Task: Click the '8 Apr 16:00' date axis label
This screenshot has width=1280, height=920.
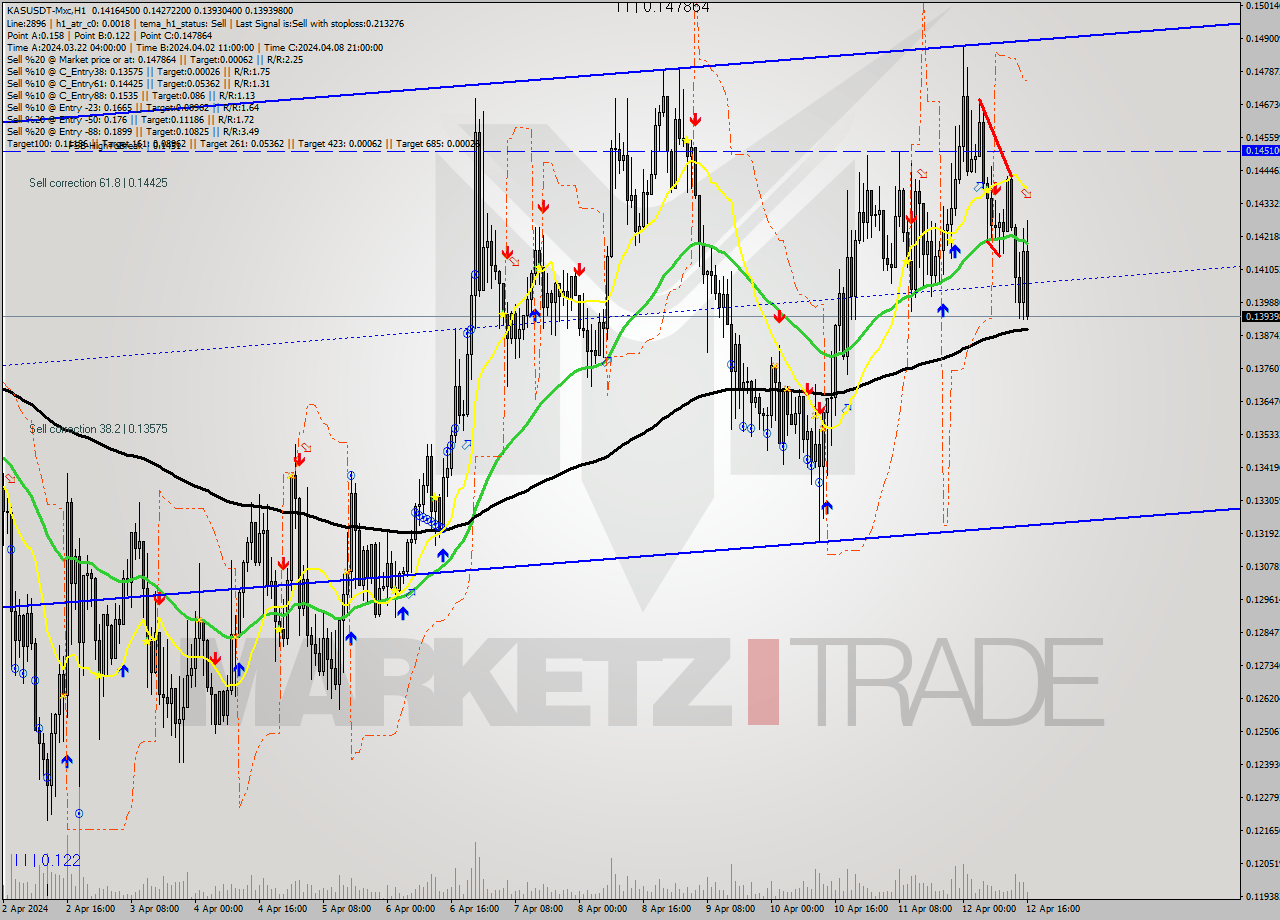Action: click(x=665, y=909)
